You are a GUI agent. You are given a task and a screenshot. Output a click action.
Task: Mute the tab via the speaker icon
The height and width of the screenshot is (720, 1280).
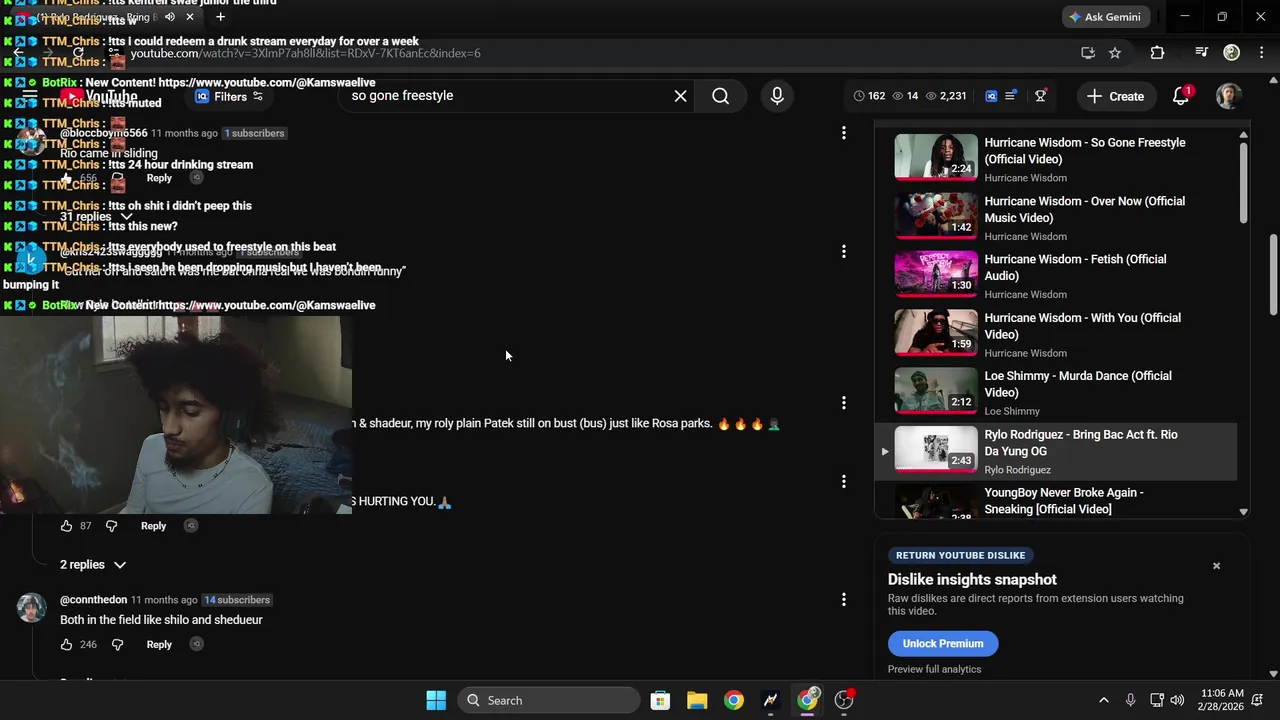coord(169,17)
